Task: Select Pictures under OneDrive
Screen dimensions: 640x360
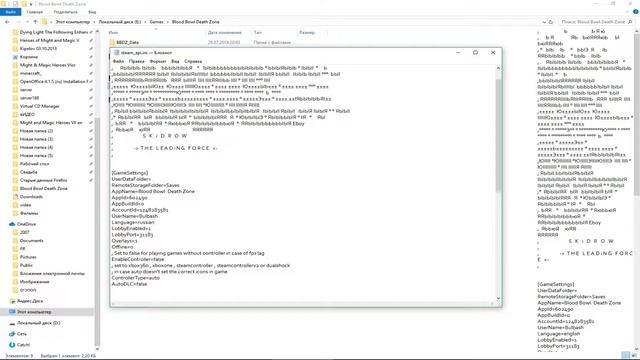Action: [x=28, y=257]
